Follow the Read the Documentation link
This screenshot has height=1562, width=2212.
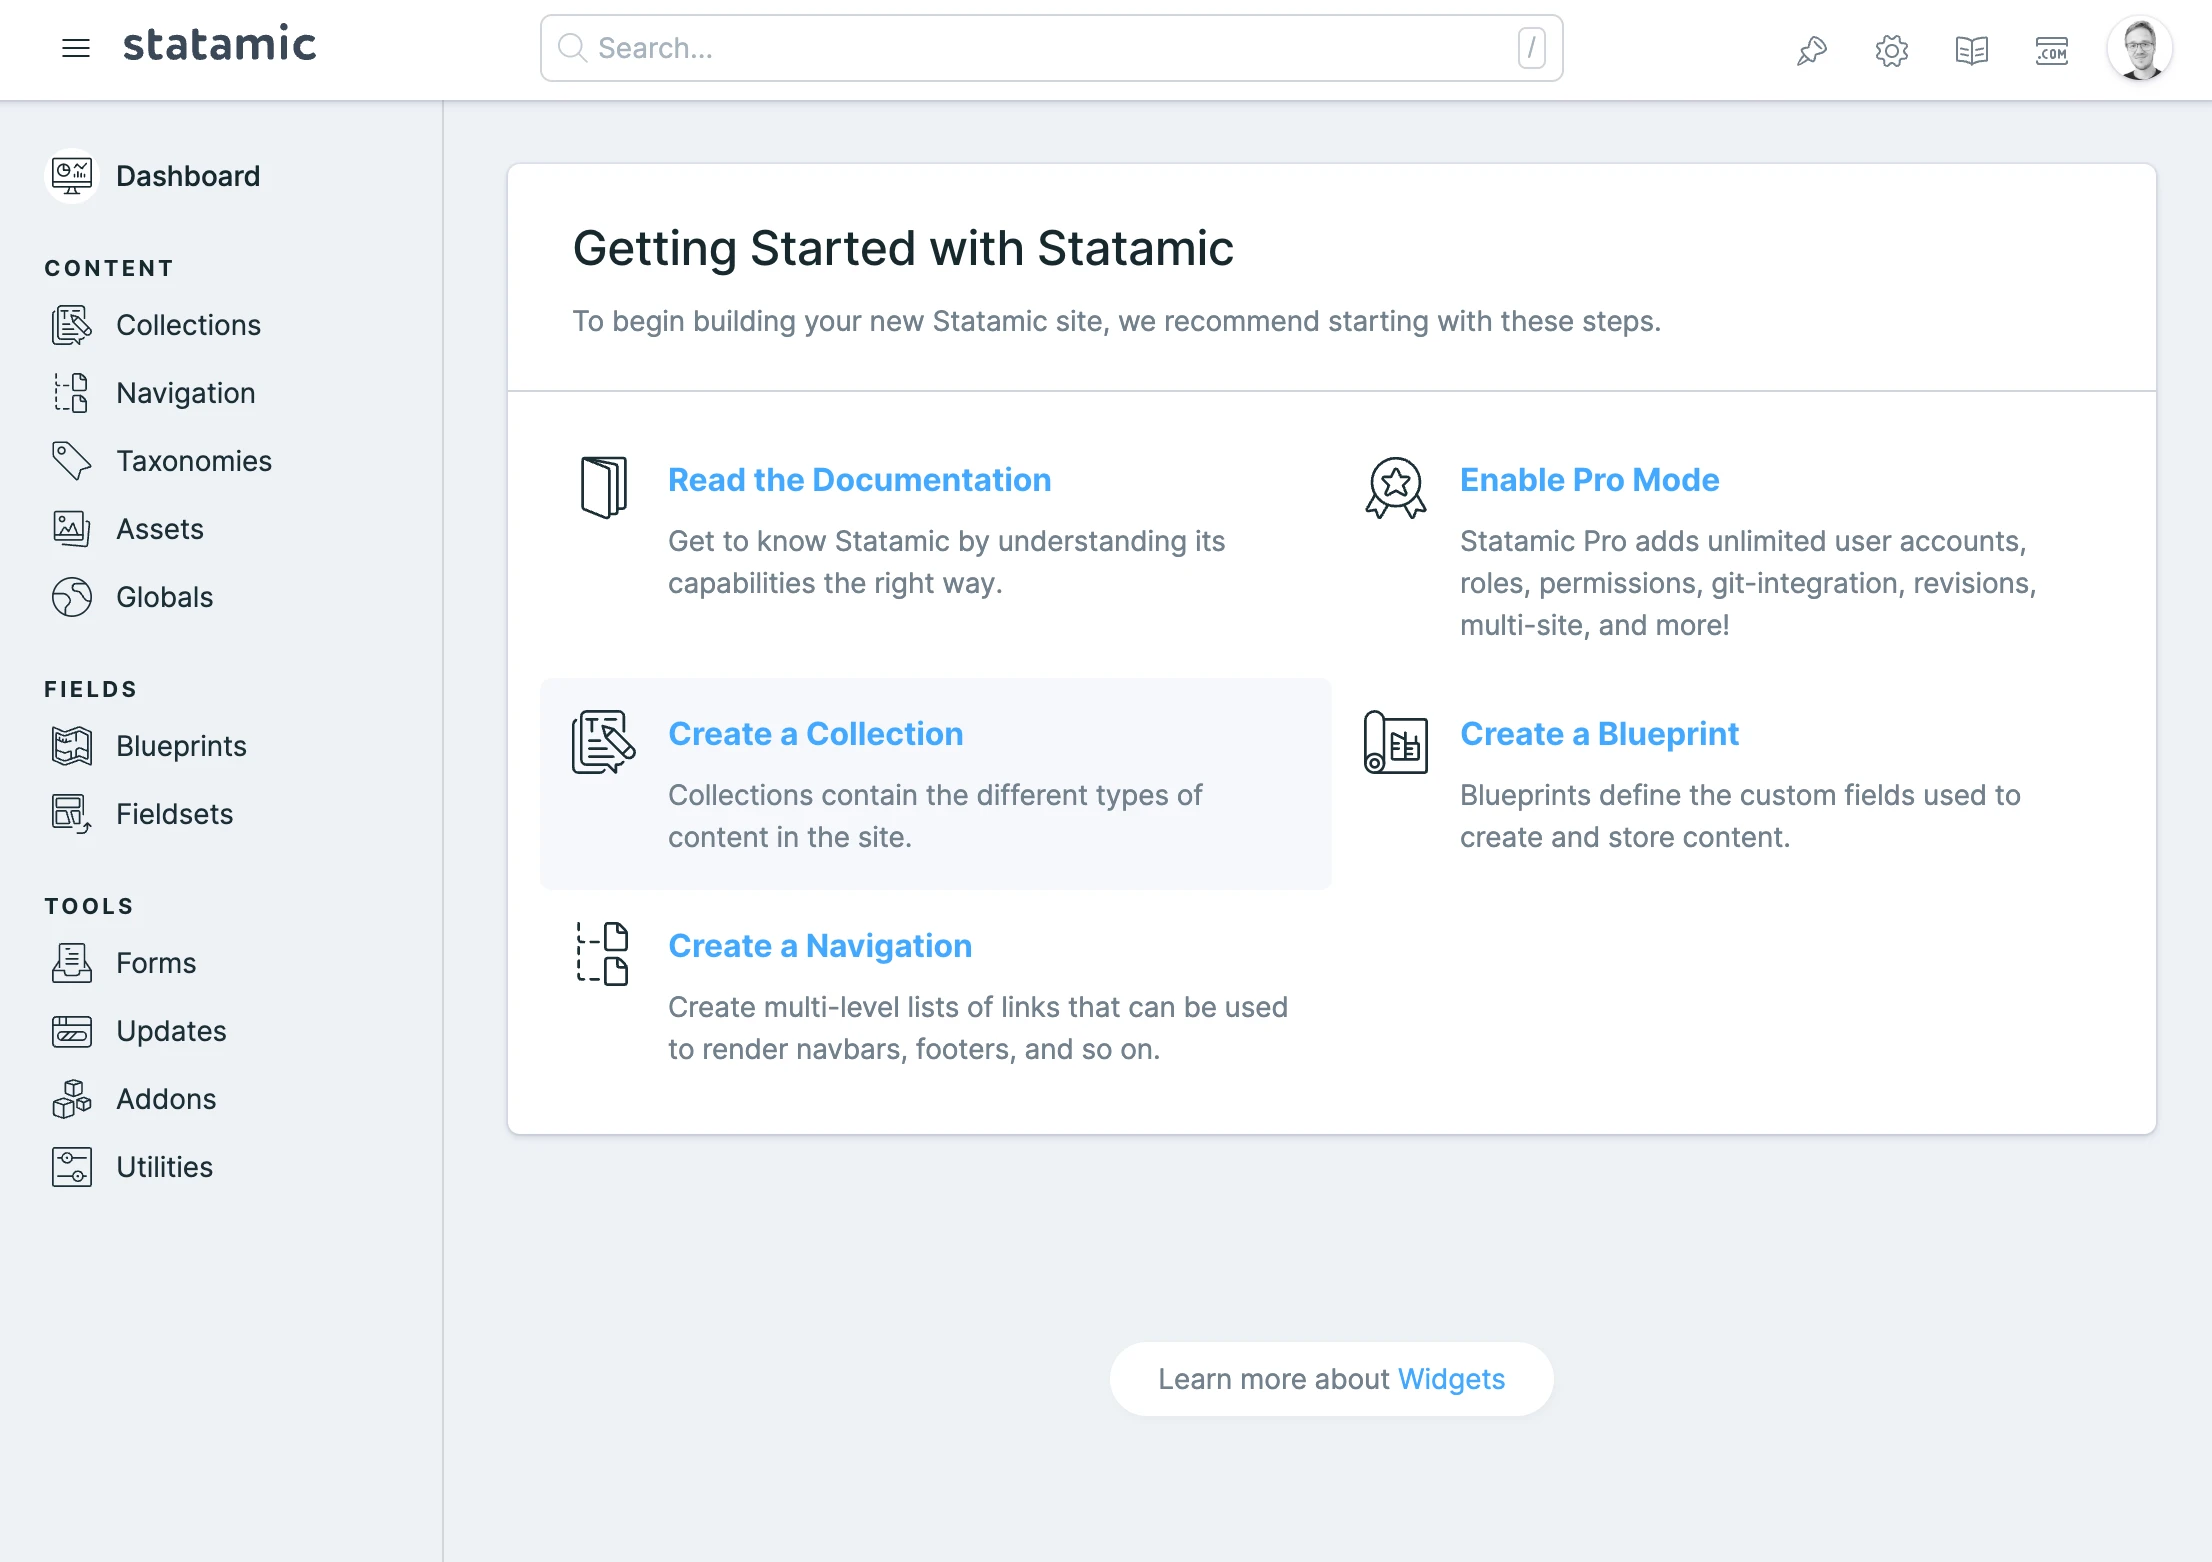point(859,480)
